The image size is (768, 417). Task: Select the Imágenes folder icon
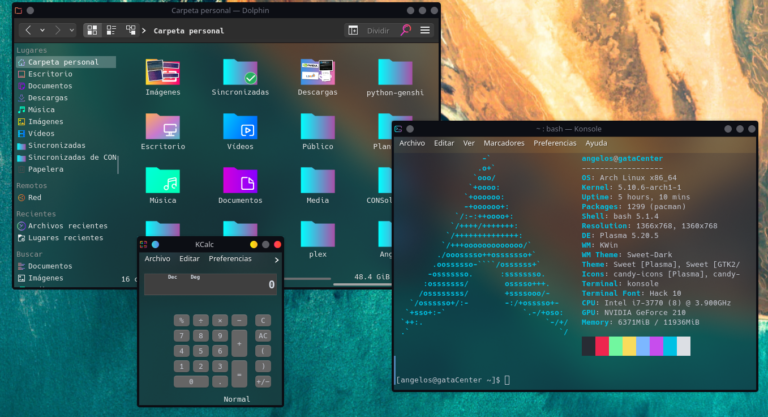pos(163,73)
